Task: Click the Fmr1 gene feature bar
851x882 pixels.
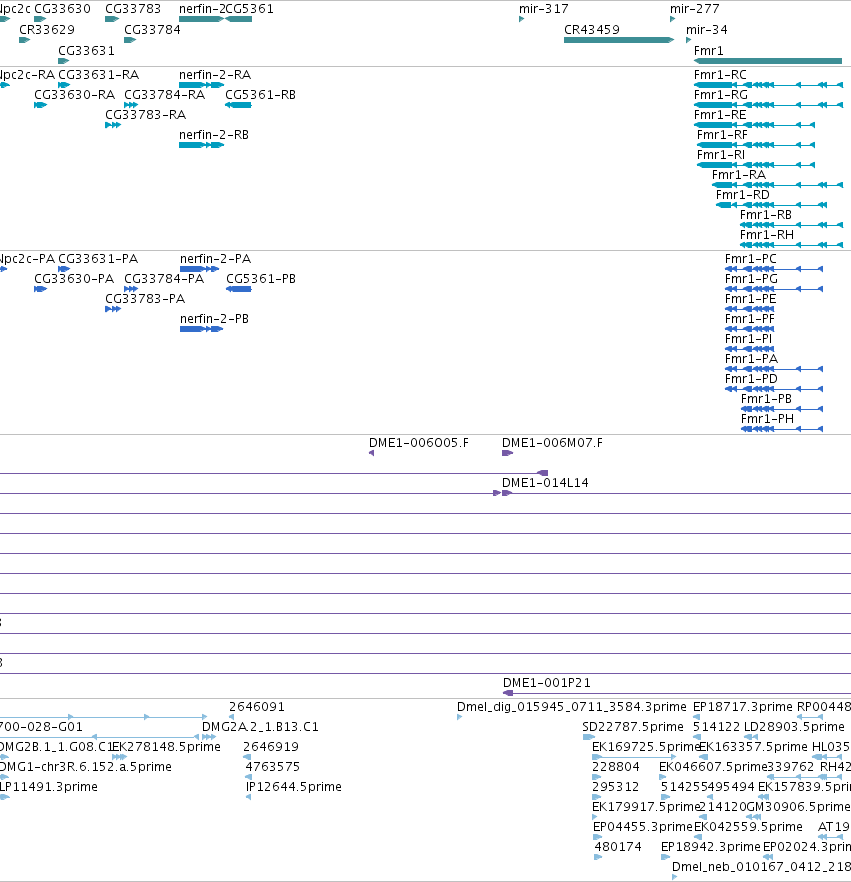Action: click(x=768, y=61)
